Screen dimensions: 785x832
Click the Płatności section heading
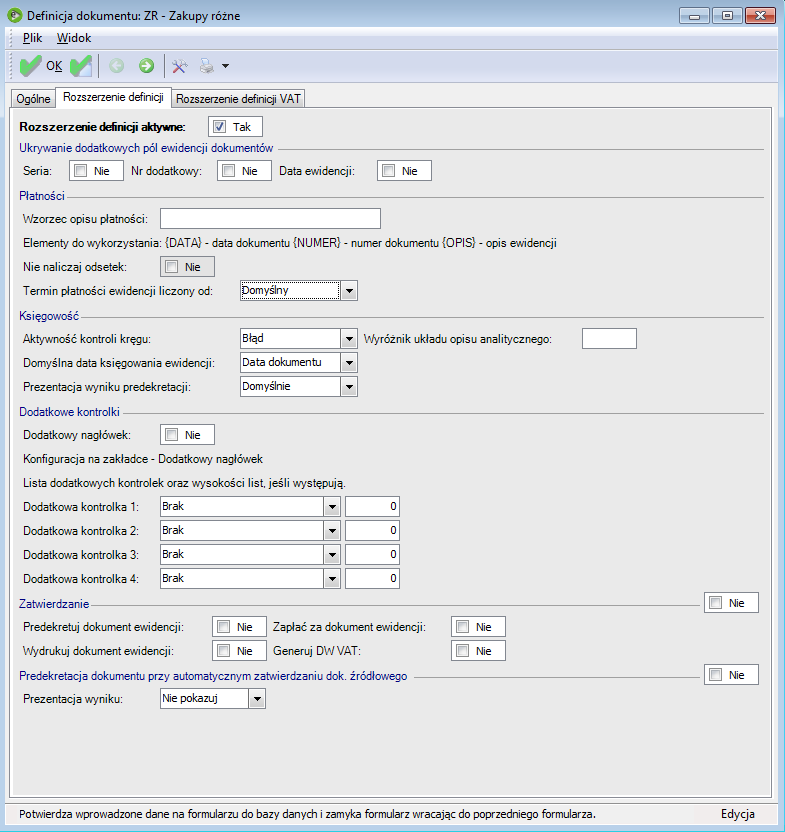42,196
